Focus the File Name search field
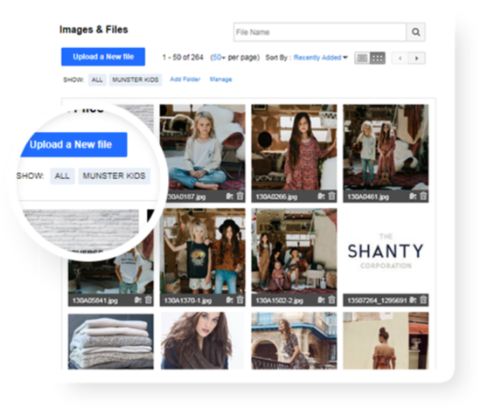This screenshot has height=408, width=480. click(320, 32)
